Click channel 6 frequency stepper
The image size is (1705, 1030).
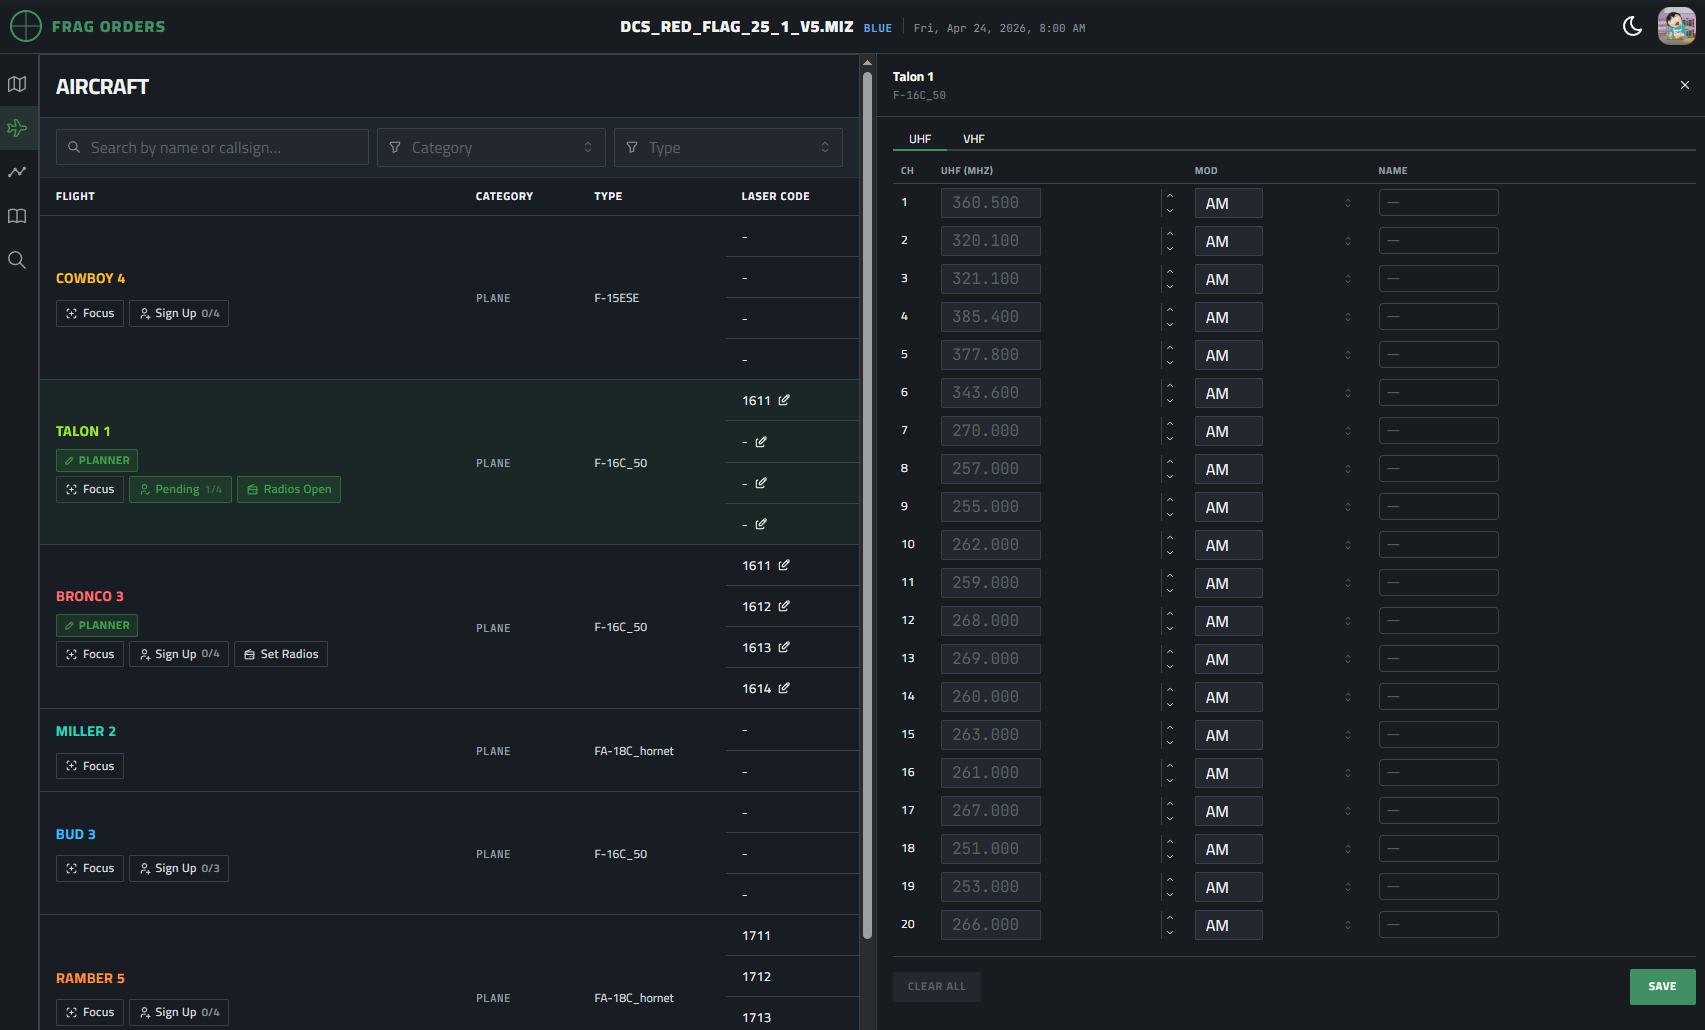pyautogui.click(x=1170, y=393)
